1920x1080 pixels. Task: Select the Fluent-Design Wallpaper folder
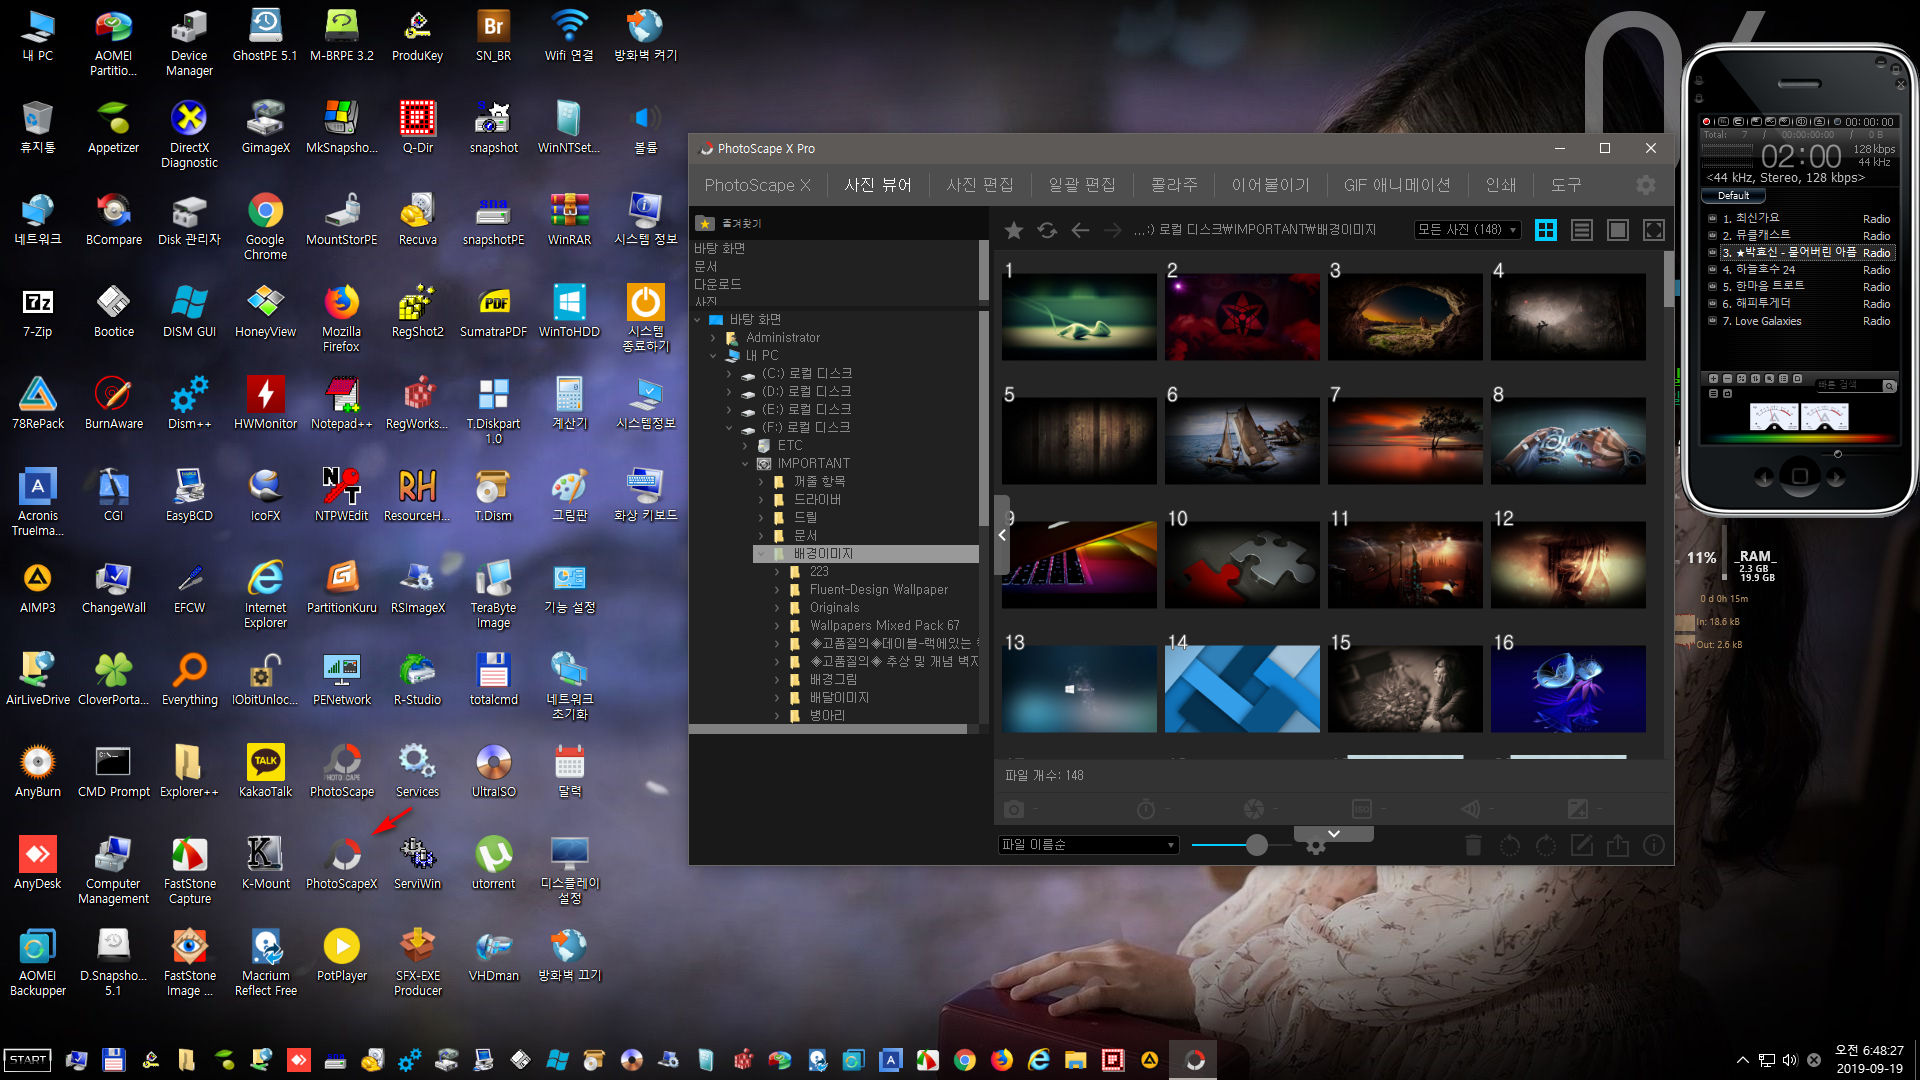[878, 590]
